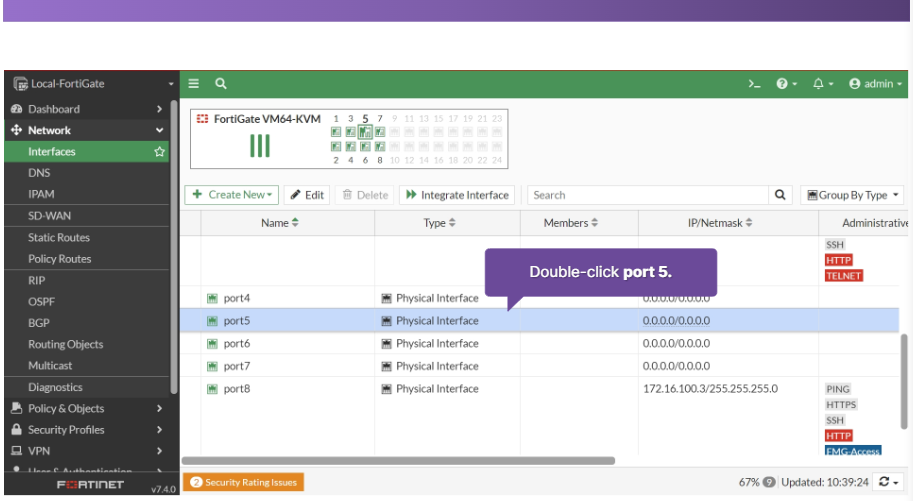Click the Create New dropdown button
913x501 pixels.
[232, 195]
